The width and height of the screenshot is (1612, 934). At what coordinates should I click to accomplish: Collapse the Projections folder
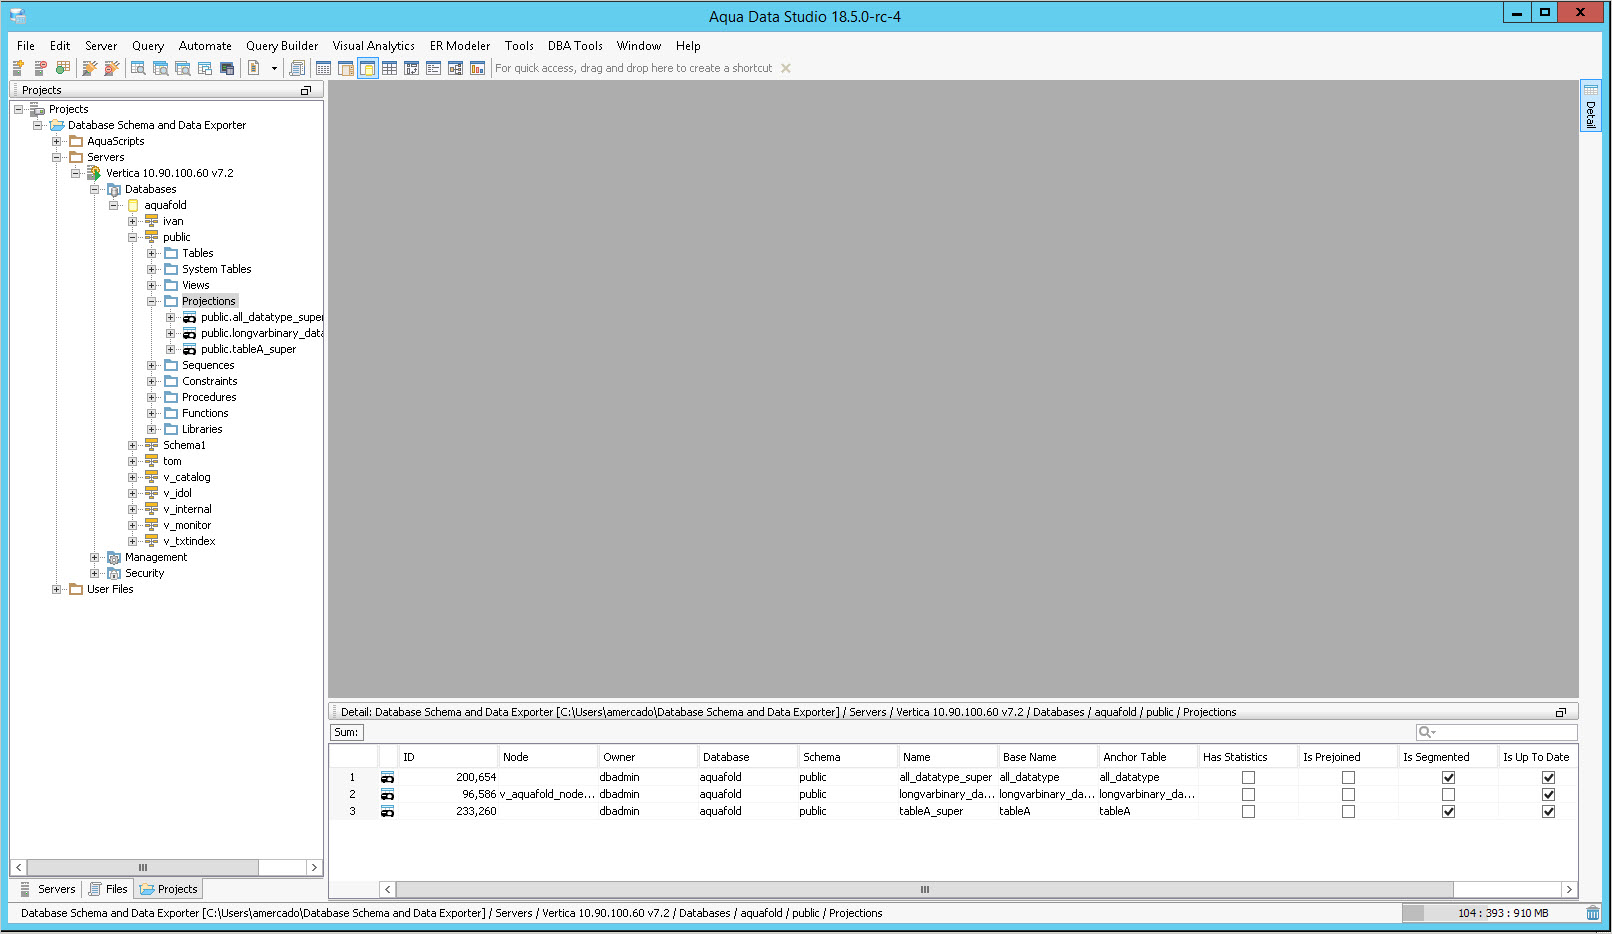[152, 301]
